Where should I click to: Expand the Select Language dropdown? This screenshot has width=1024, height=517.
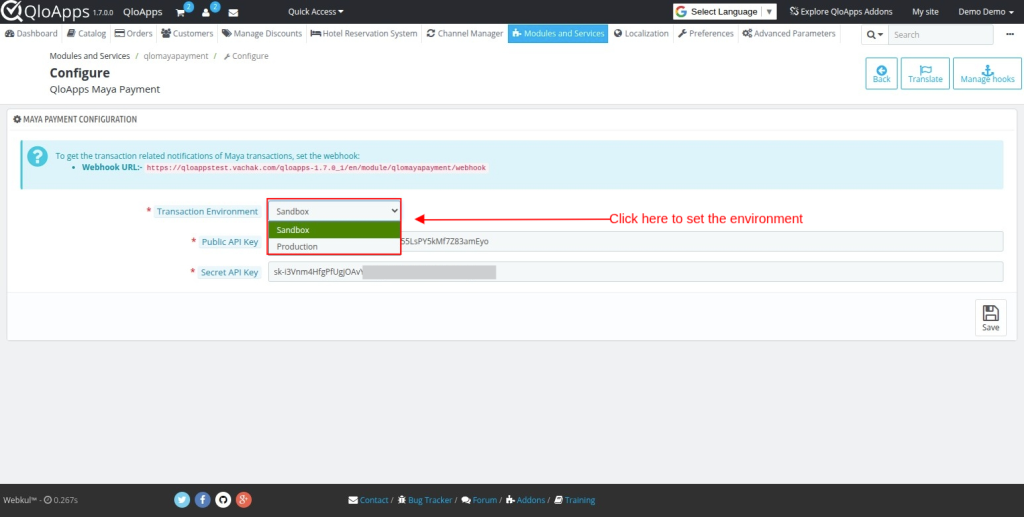click(724, 12)
